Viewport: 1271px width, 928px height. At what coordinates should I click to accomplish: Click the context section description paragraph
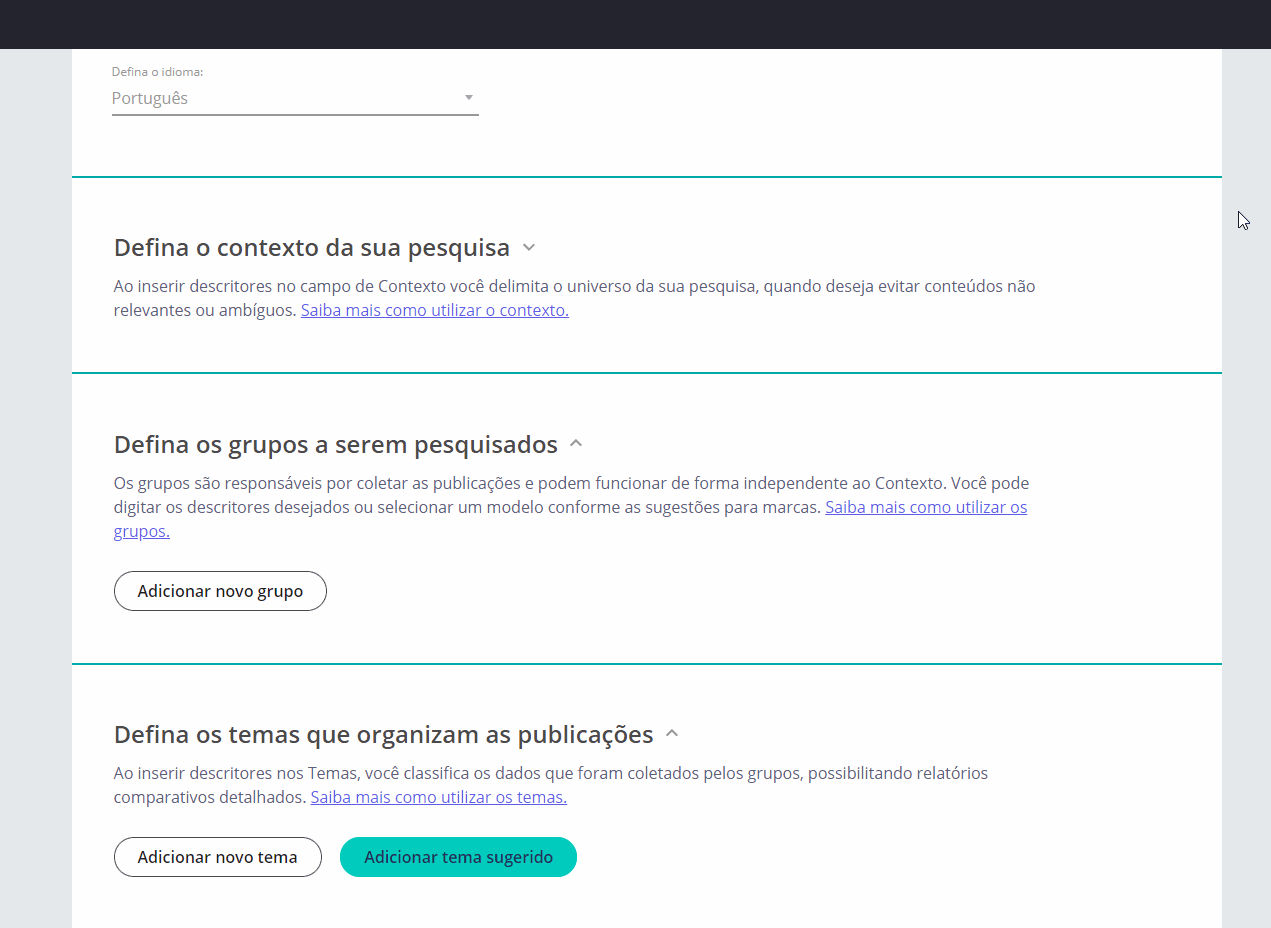574,286
